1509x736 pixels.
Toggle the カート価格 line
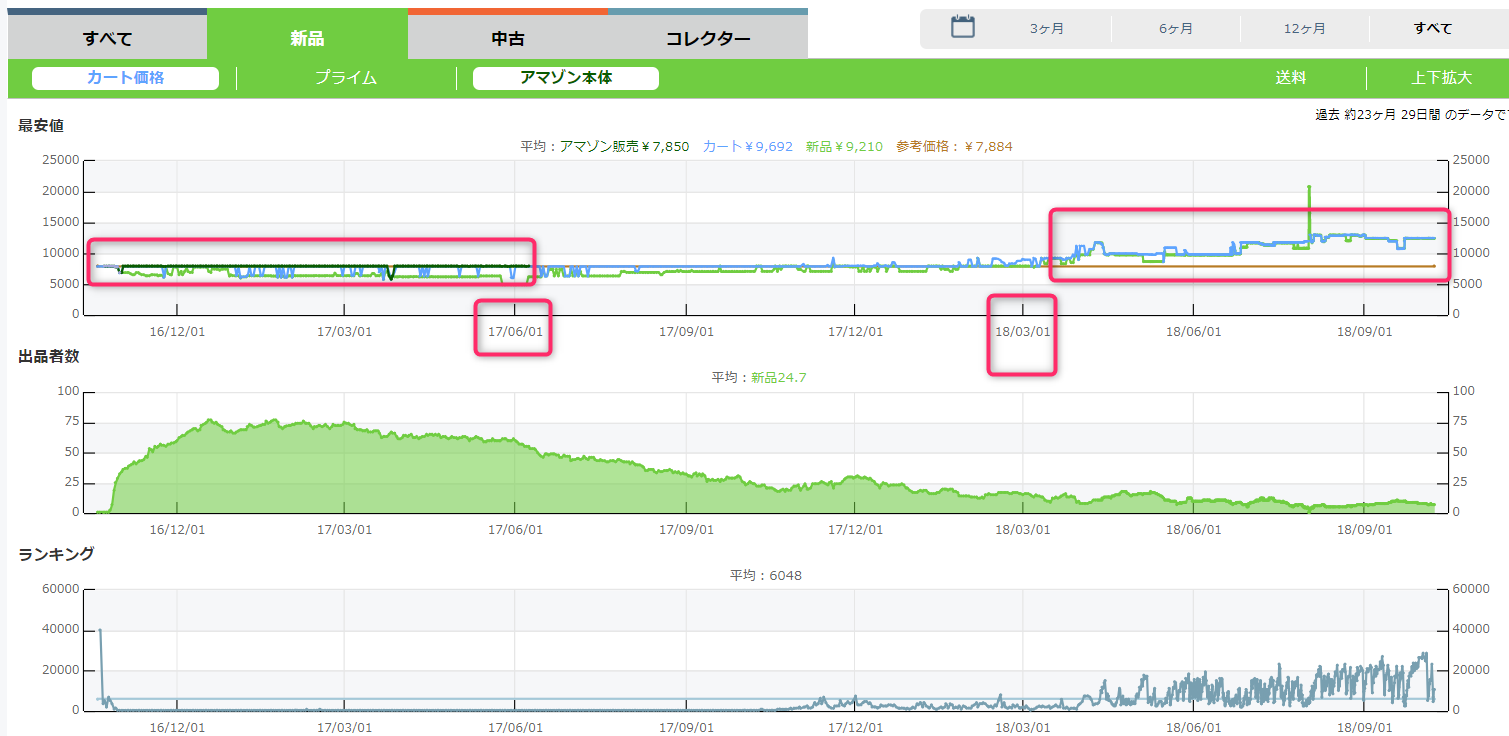(125, 78)
